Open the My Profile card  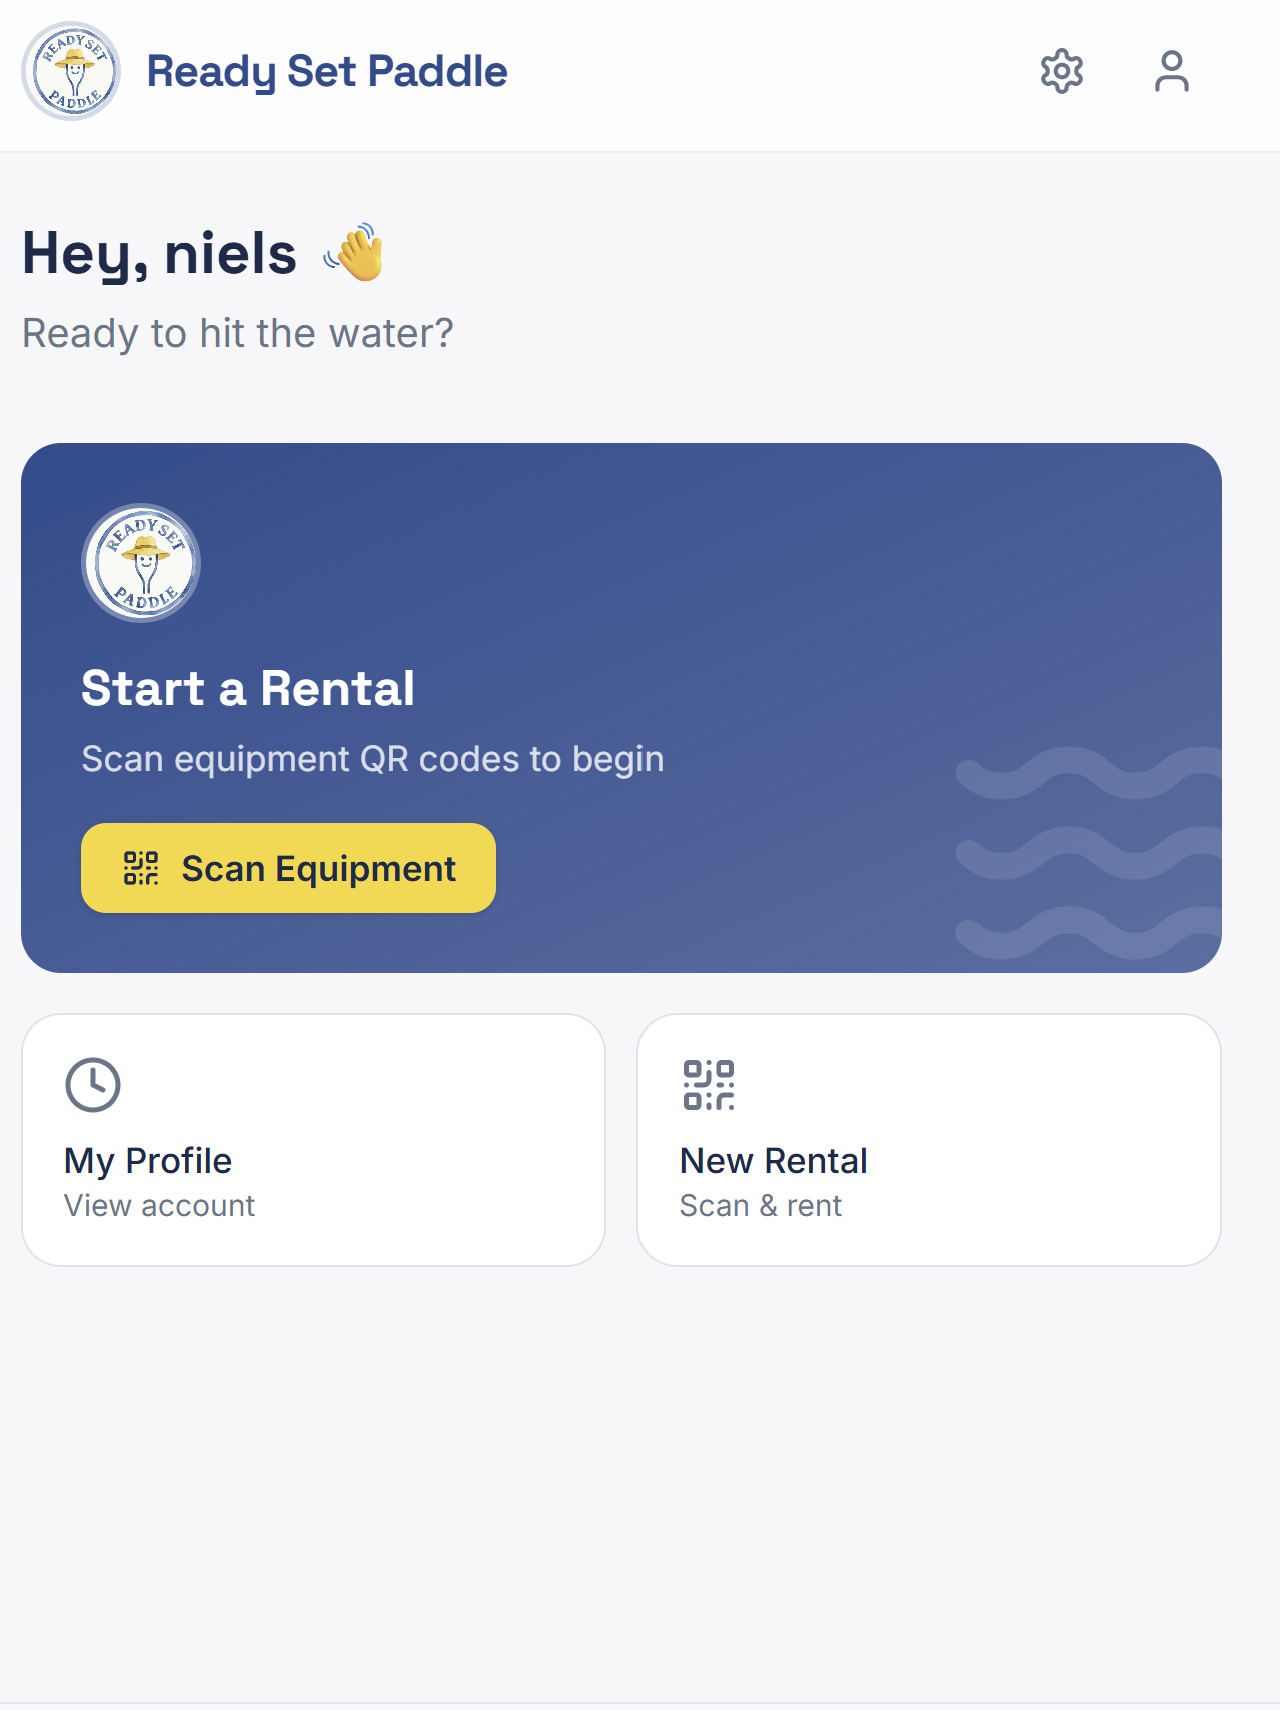tap(315, 1140)
